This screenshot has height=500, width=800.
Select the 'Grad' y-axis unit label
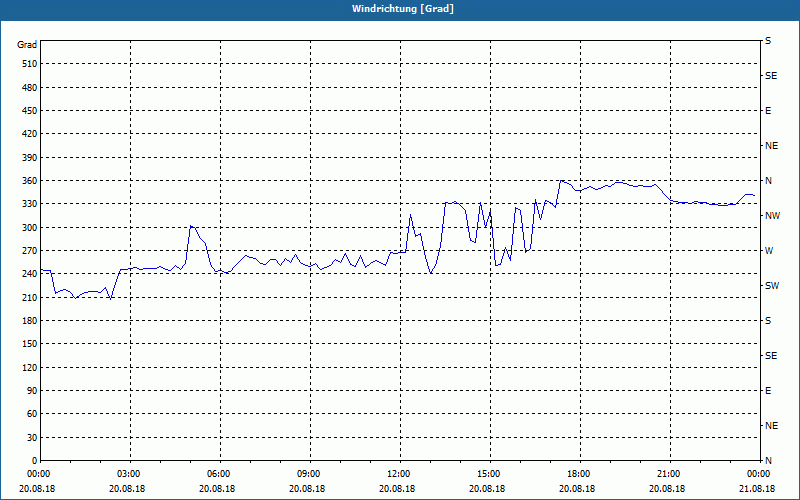click(27, 45)
